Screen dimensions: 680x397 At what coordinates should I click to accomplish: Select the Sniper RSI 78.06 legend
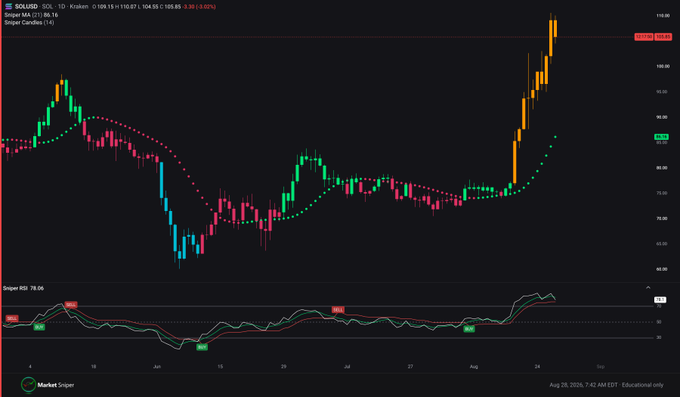23,288
